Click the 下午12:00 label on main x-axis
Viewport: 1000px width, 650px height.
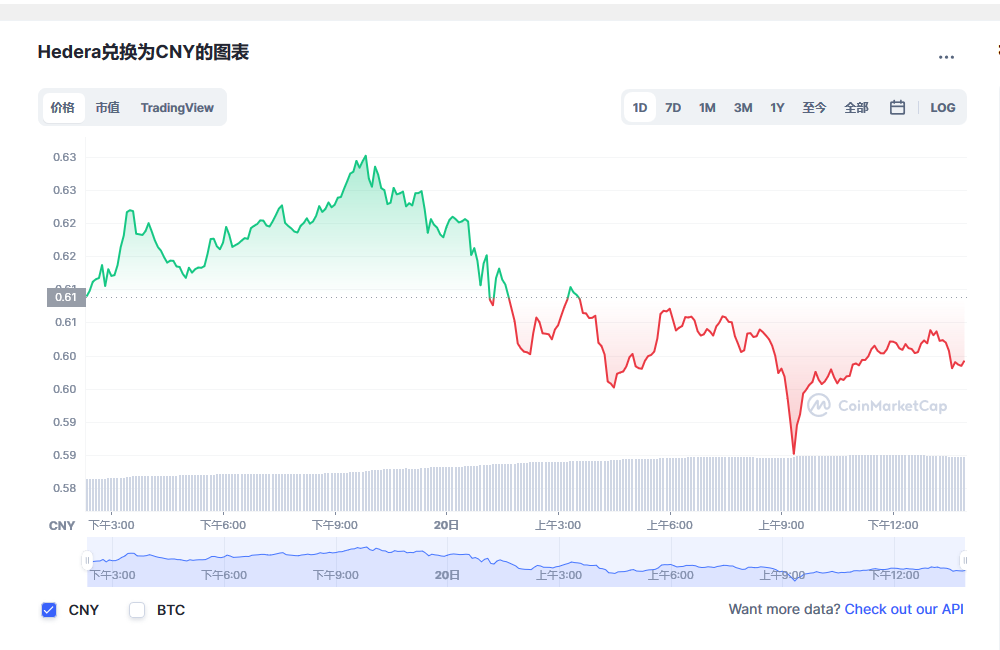click(x=893, y=525)
